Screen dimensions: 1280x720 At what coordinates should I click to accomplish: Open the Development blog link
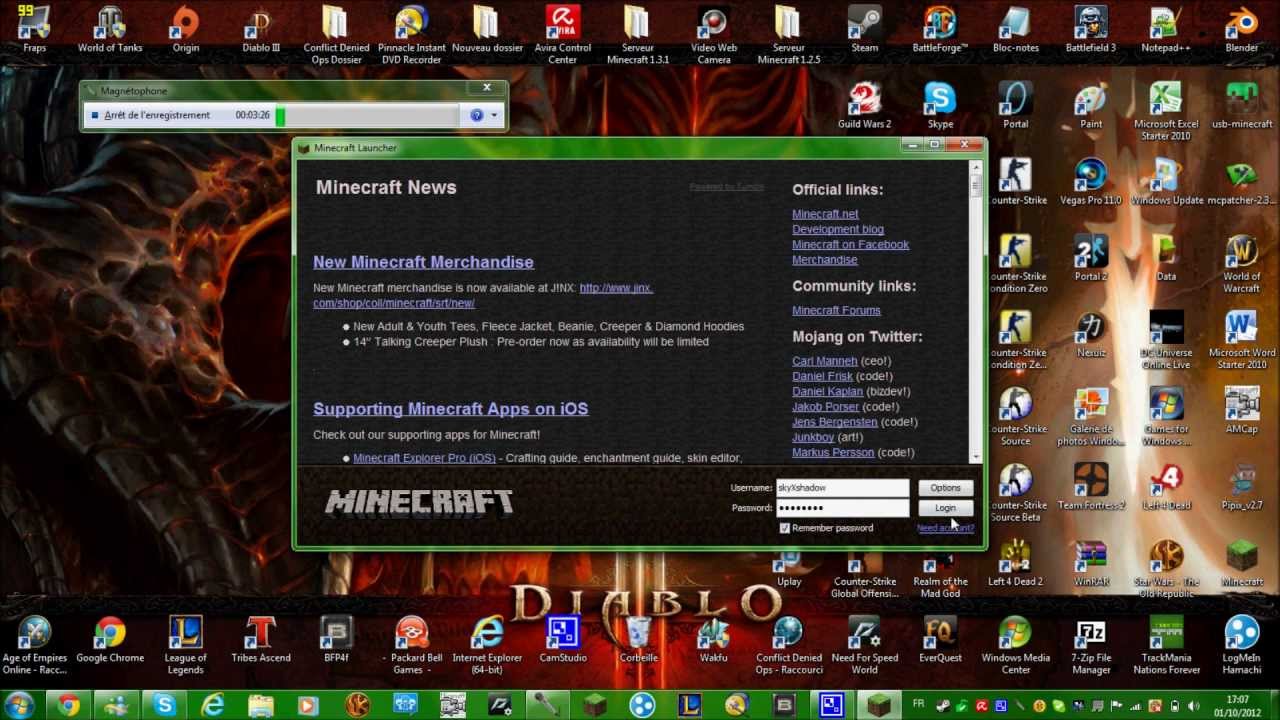(x=838, y=229)
